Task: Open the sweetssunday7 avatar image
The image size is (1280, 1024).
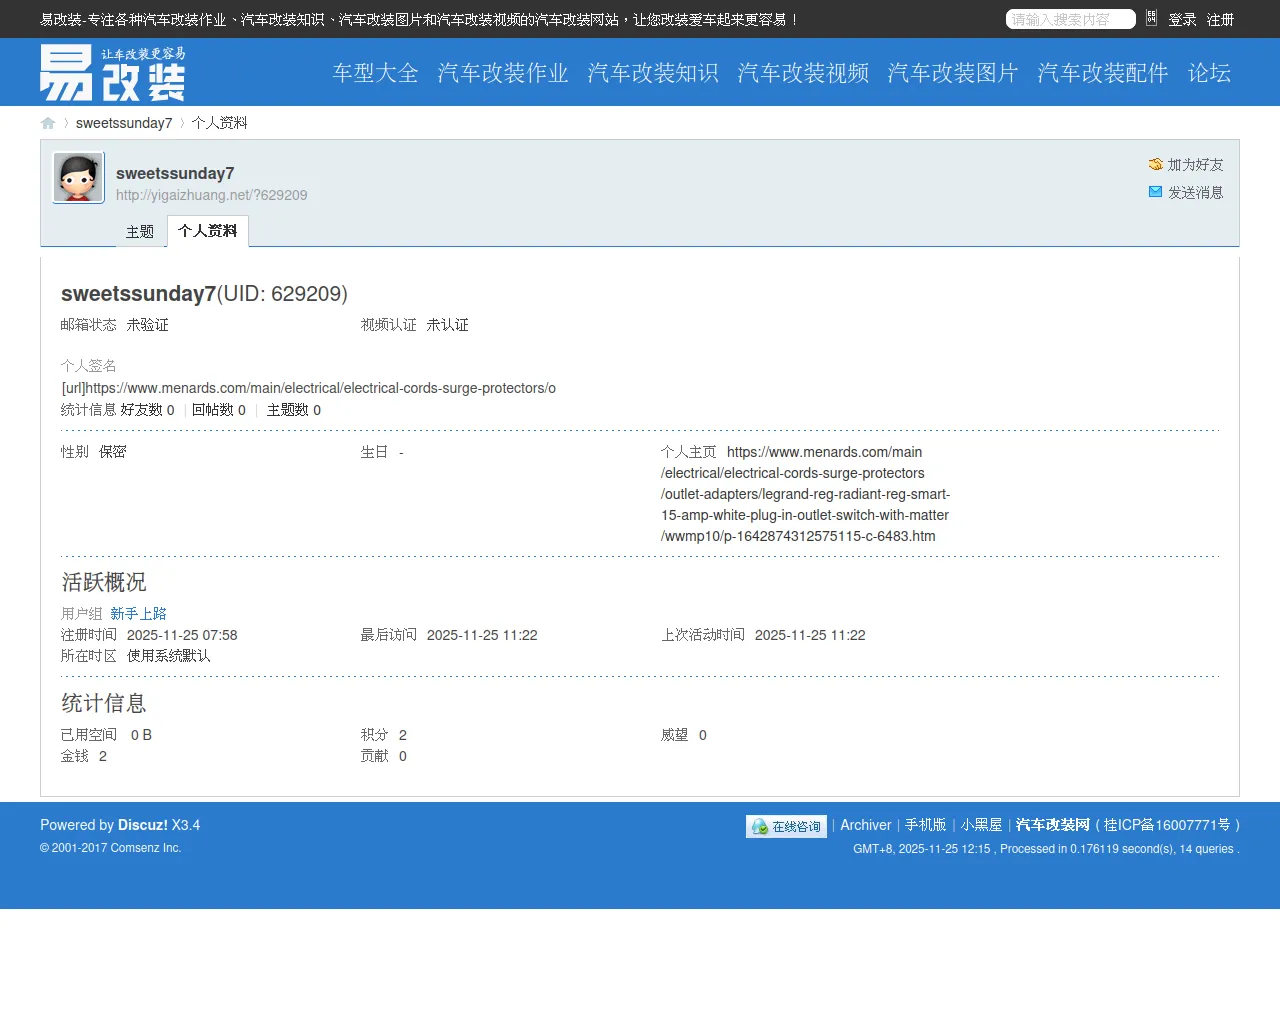Action: coord(78,178)
